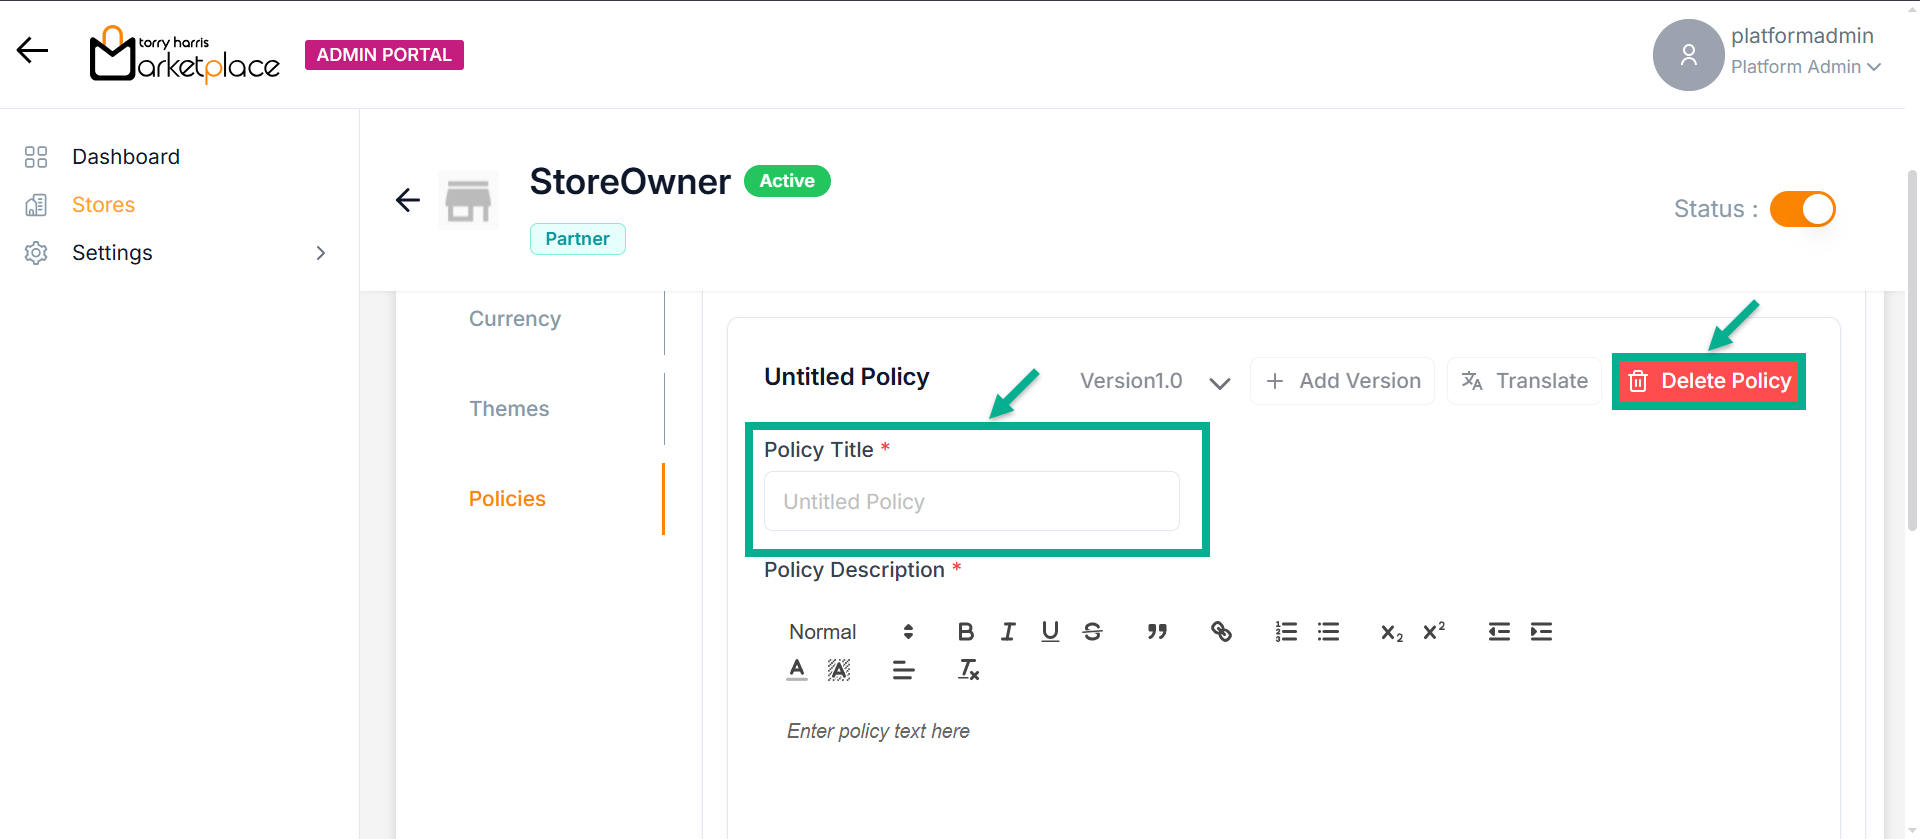Toggle underline text formatting
This screenshot has width=1920, height=839.
coord(1050,632)
